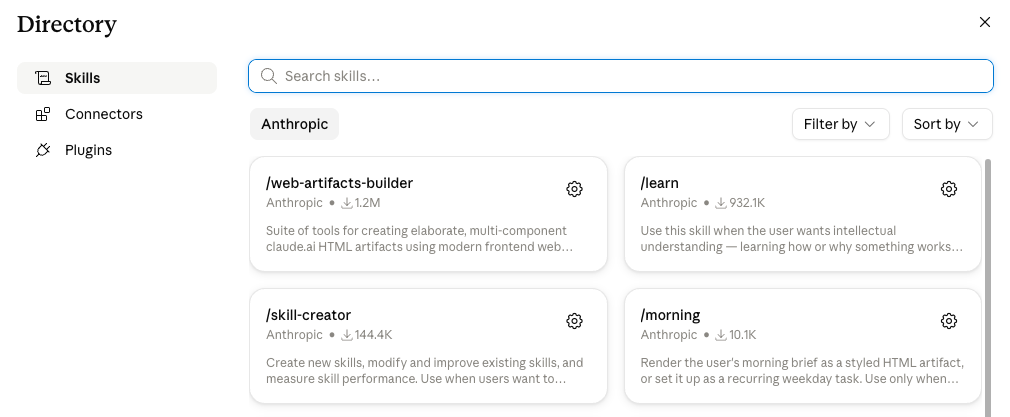Open the Filter by dropdown
The height and width of the screenshot is (417, 1010).
coord(841,124)
